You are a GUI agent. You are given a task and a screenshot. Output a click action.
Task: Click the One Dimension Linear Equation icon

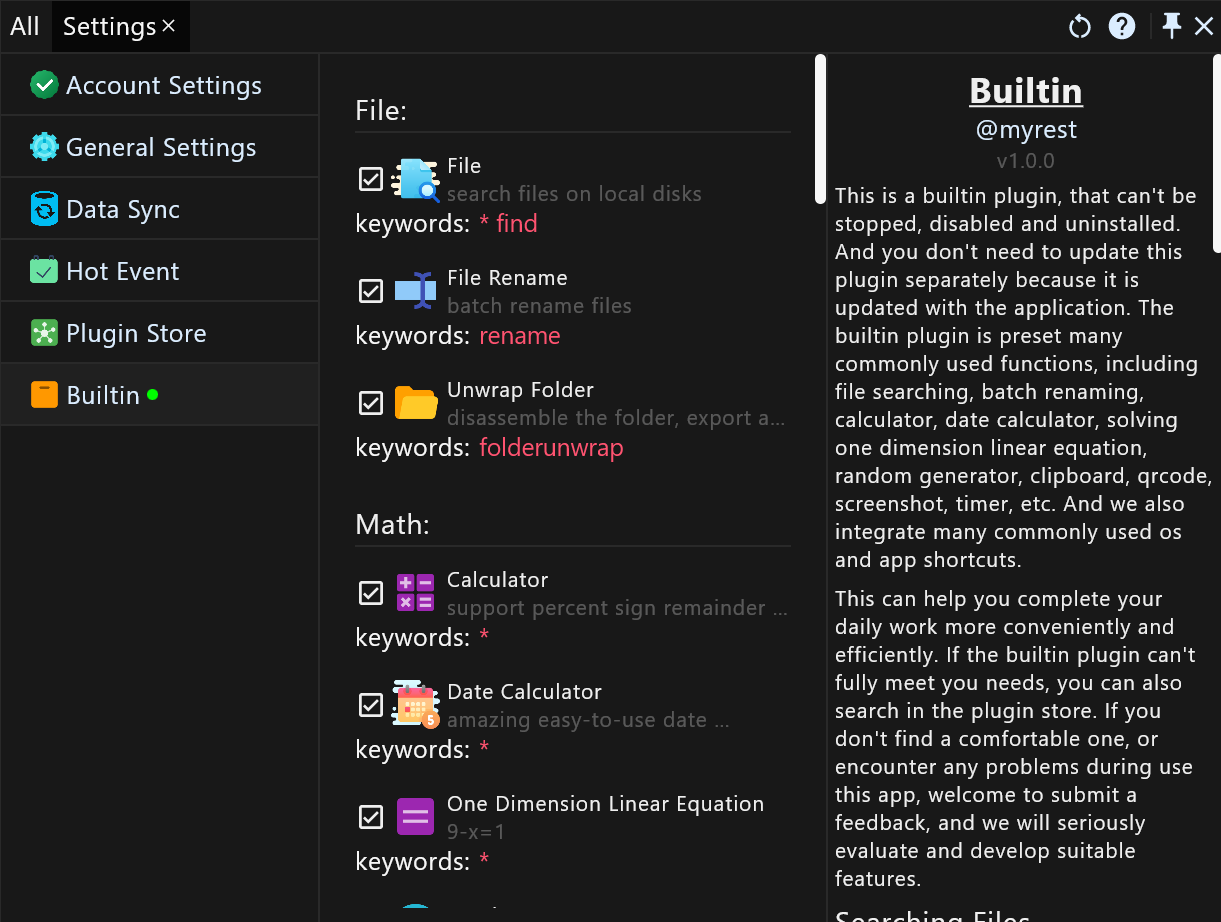click(x=415, y=817)
